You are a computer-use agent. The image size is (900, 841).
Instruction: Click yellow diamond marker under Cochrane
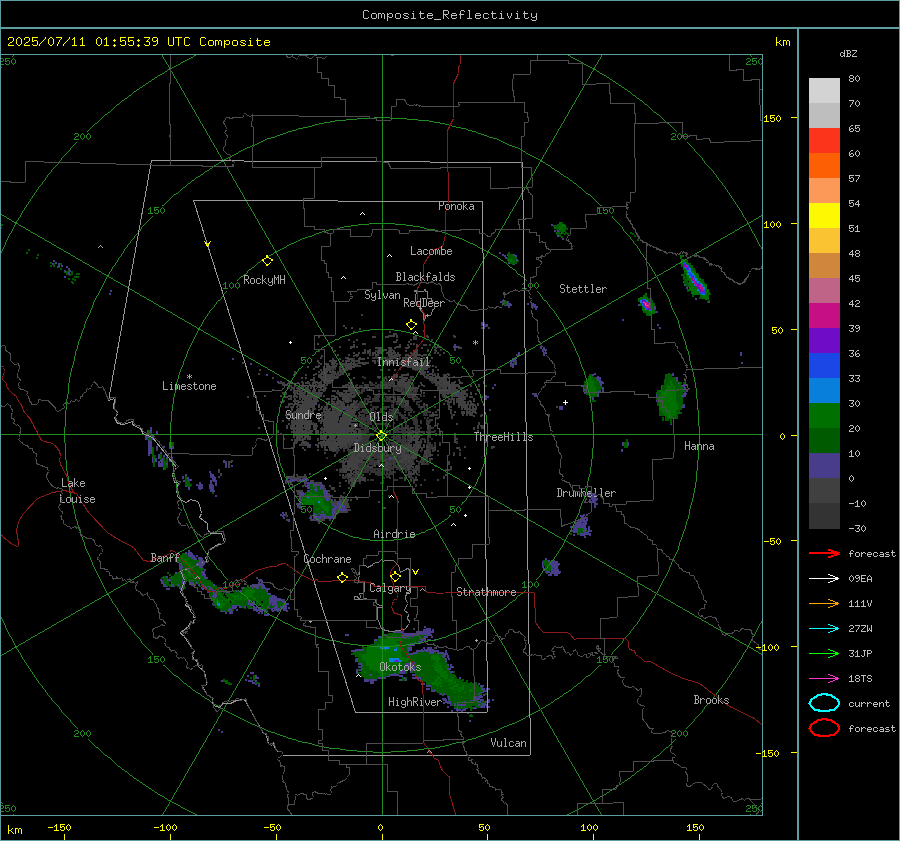coord(342,577)
